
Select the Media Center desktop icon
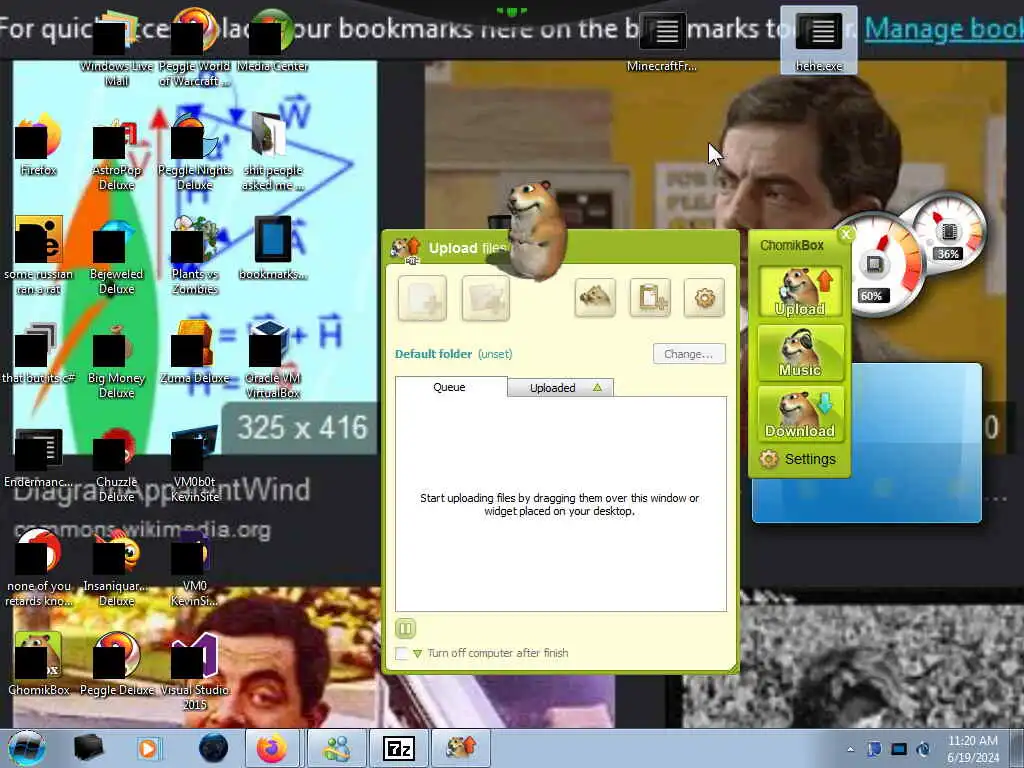pos(272,40)
